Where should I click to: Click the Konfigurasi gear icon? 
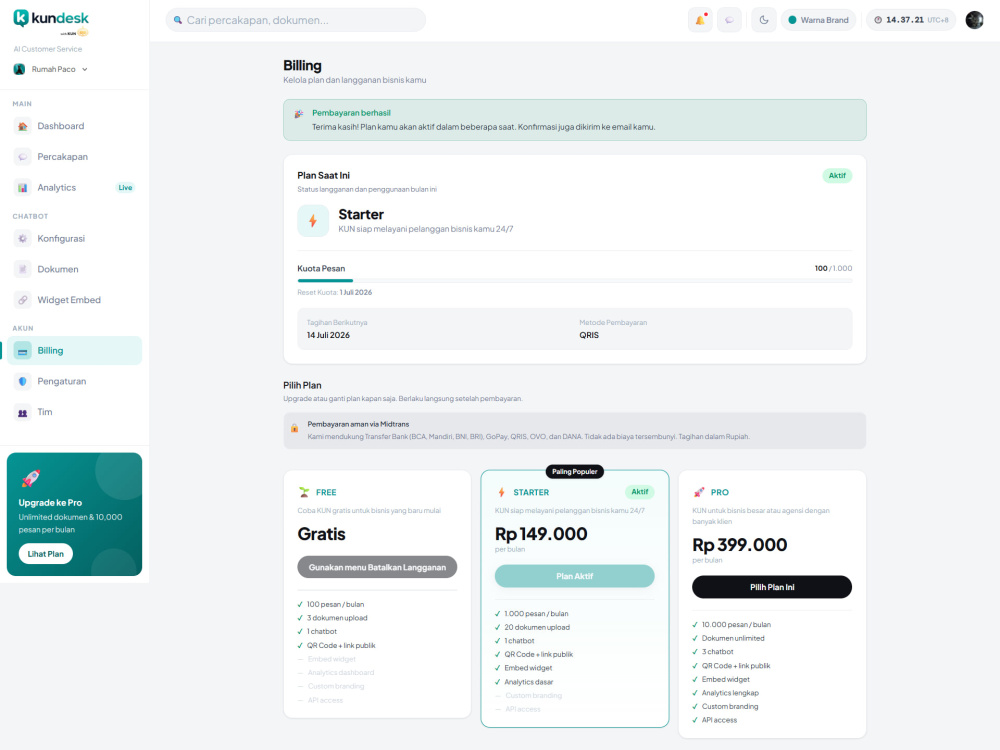tap(22, 239)
